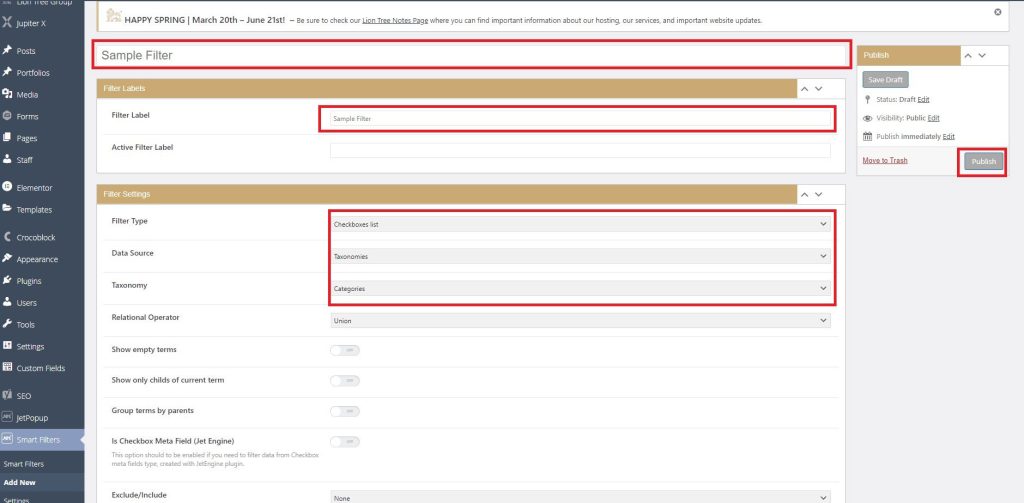Open the Data Source dropdown
The image size is (1024, 503).
[580, 256]
